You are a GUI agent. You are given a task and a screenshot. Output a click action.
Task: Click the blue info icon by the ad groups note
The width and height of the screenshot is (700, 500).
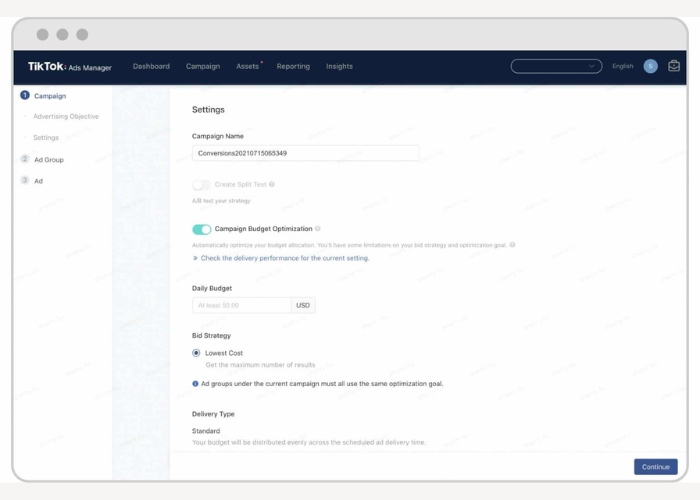pos(195,383)
